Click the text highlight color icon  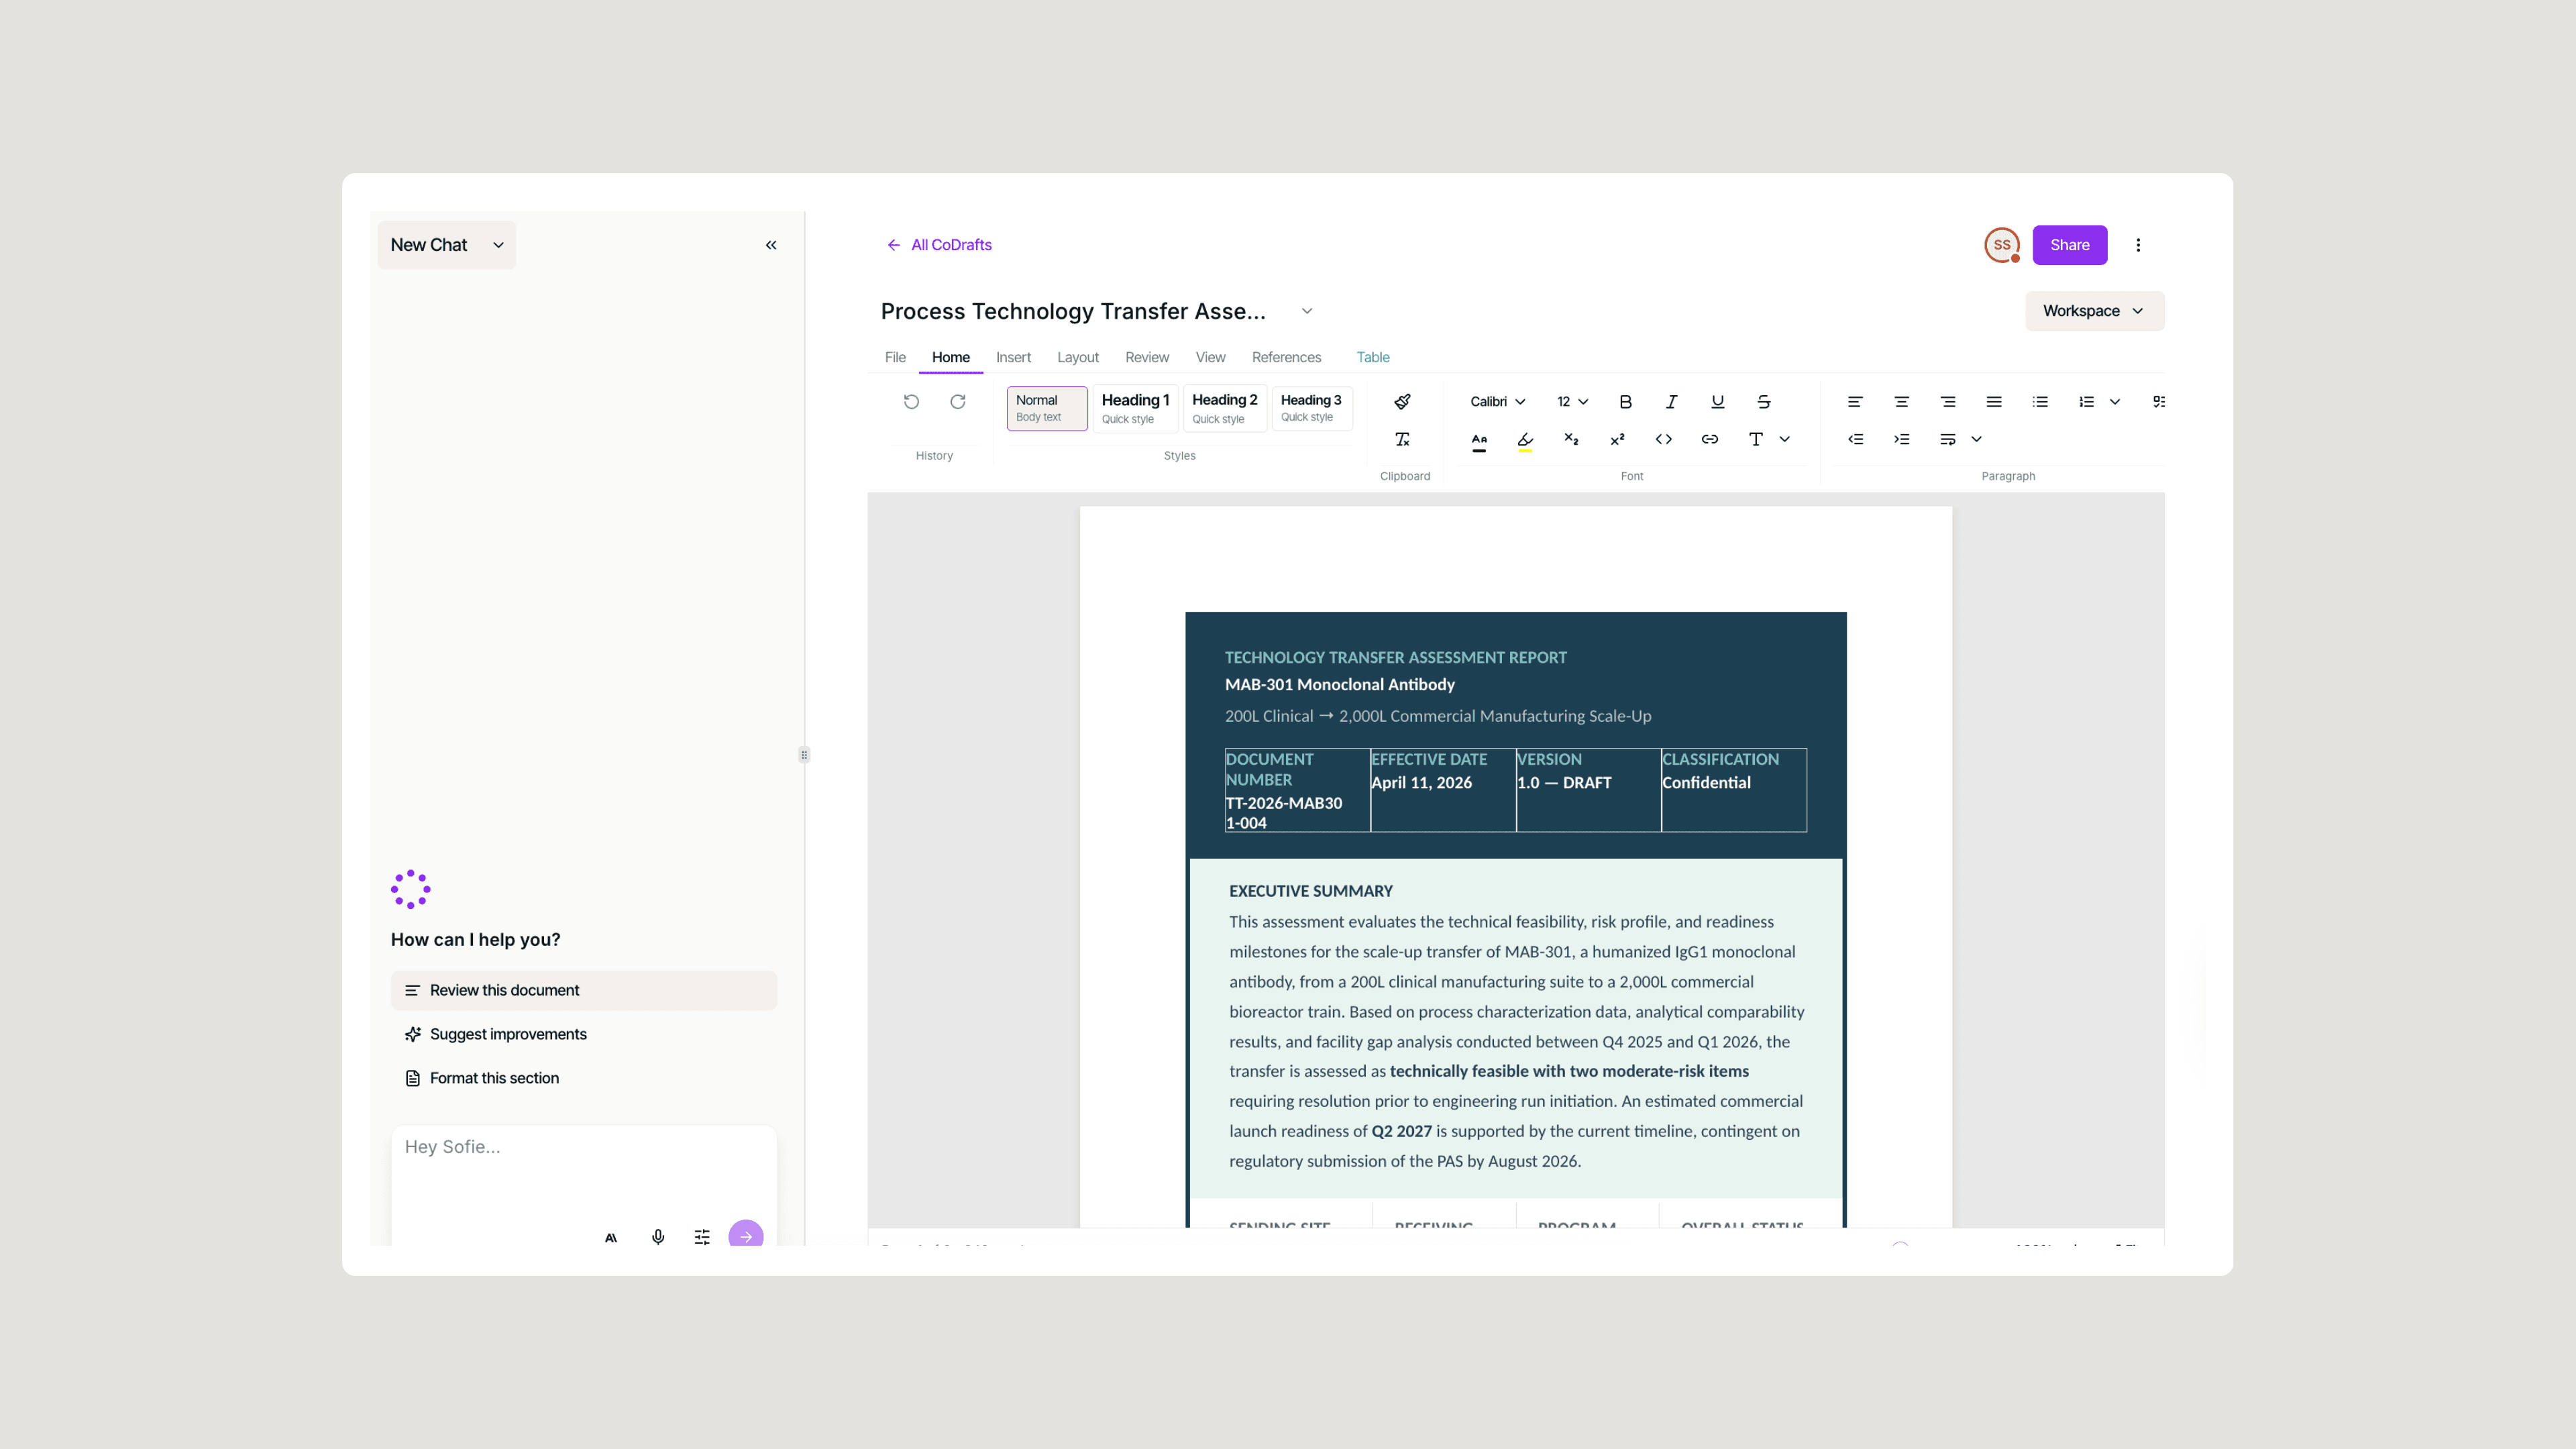coord(1524,439)
